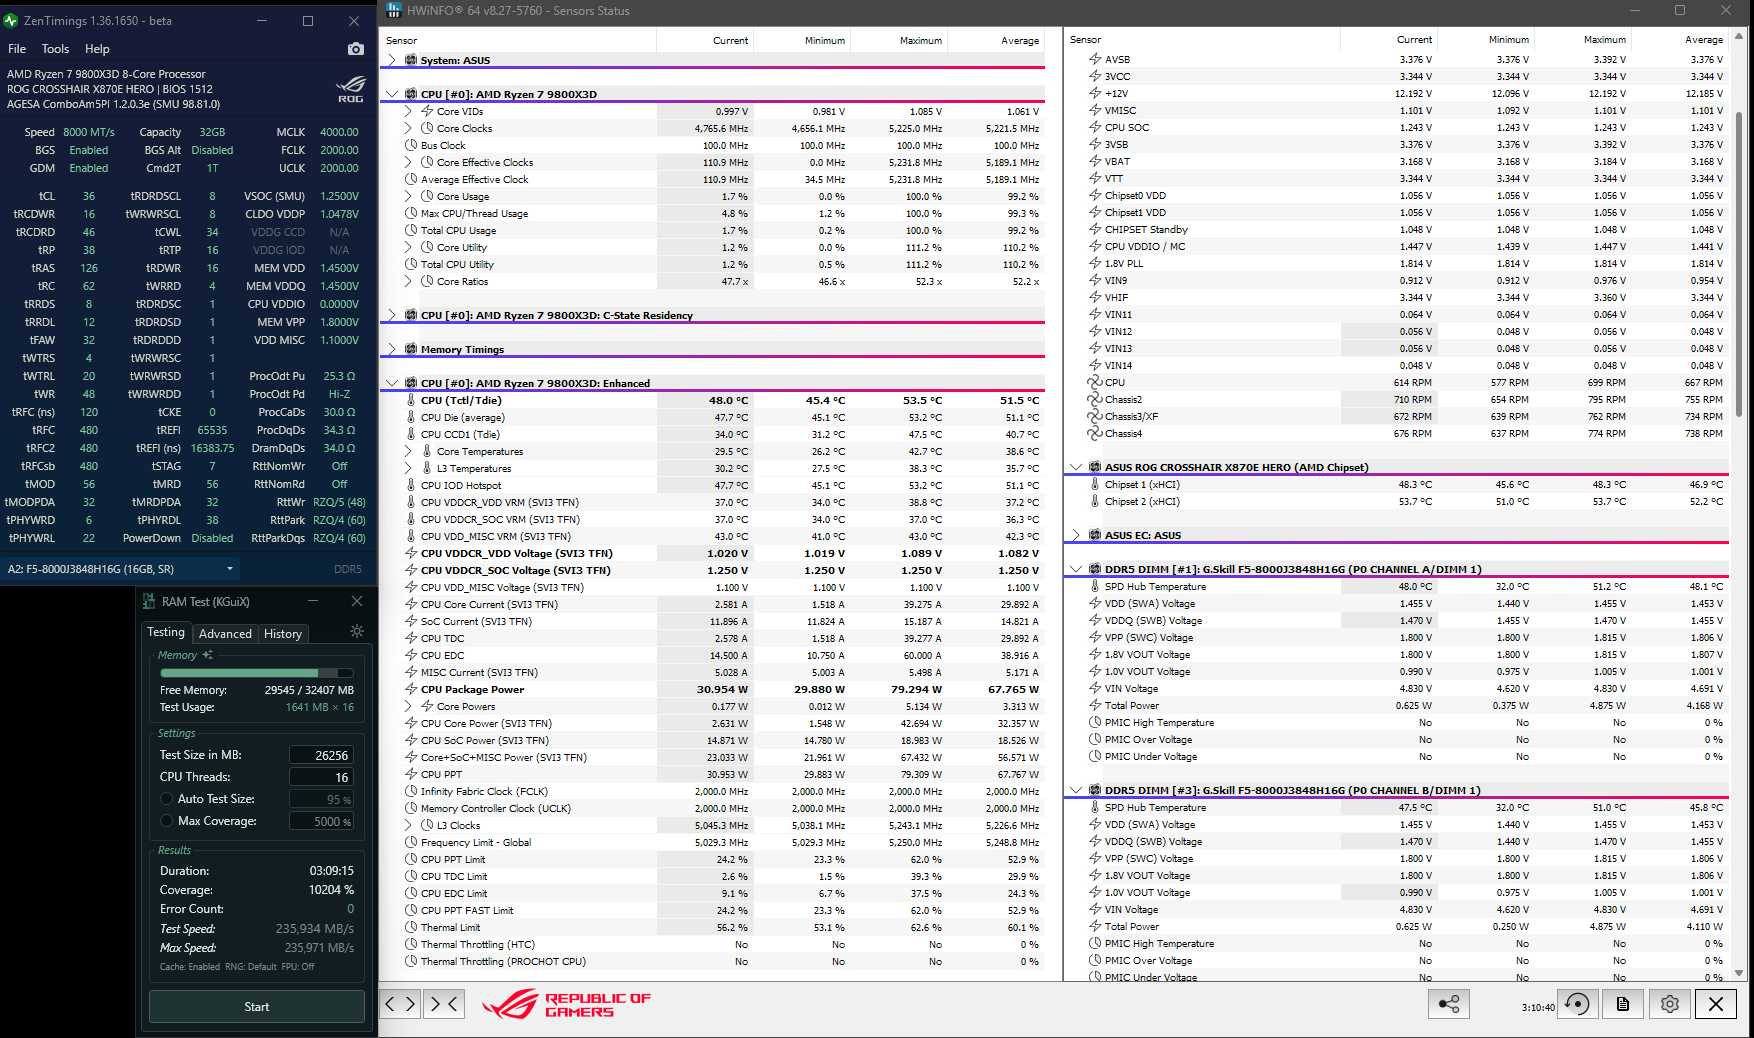Edit the CPU Threads field
The height and width of the screenshot is (1038, 1754).
tap(321, 778)
